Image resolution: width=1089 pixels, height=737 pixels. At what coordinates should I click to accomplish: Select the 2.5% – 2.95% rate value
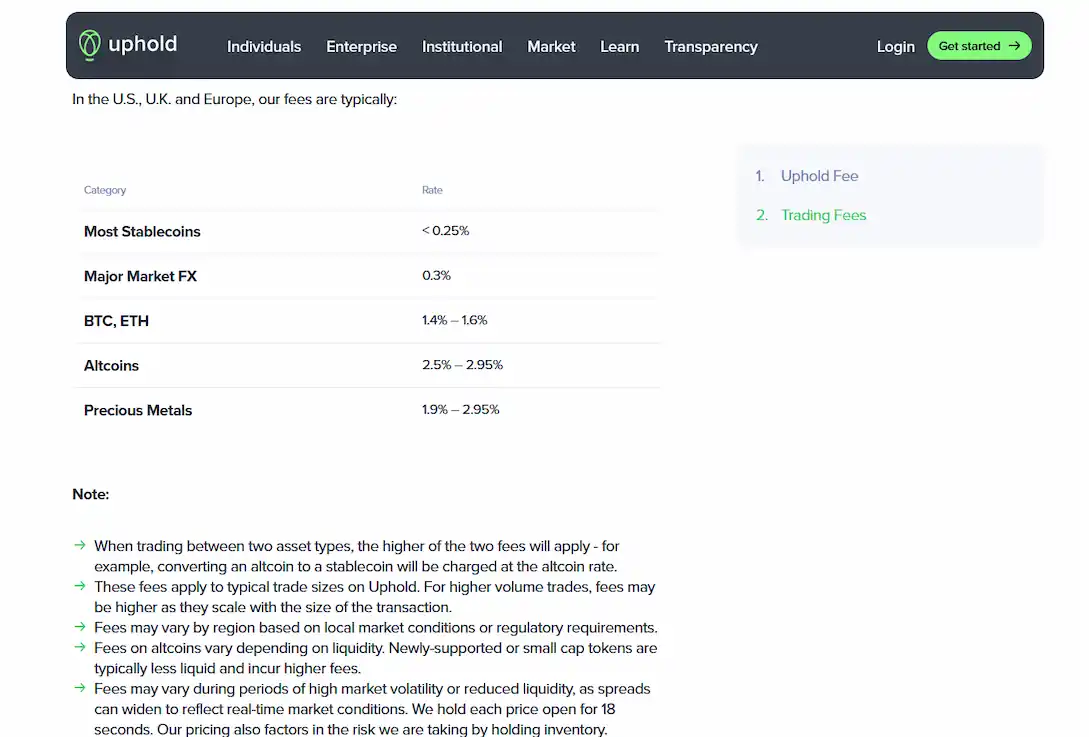point(462,365)
